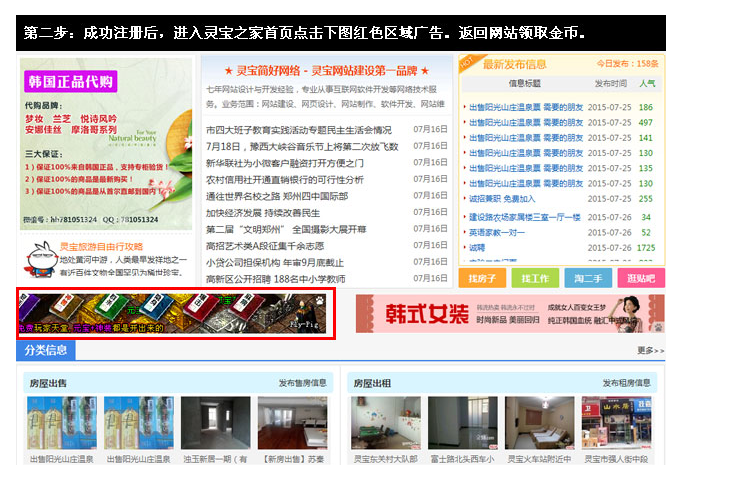Open the 韩式女装 advertisement banner

tap(510, 313)
